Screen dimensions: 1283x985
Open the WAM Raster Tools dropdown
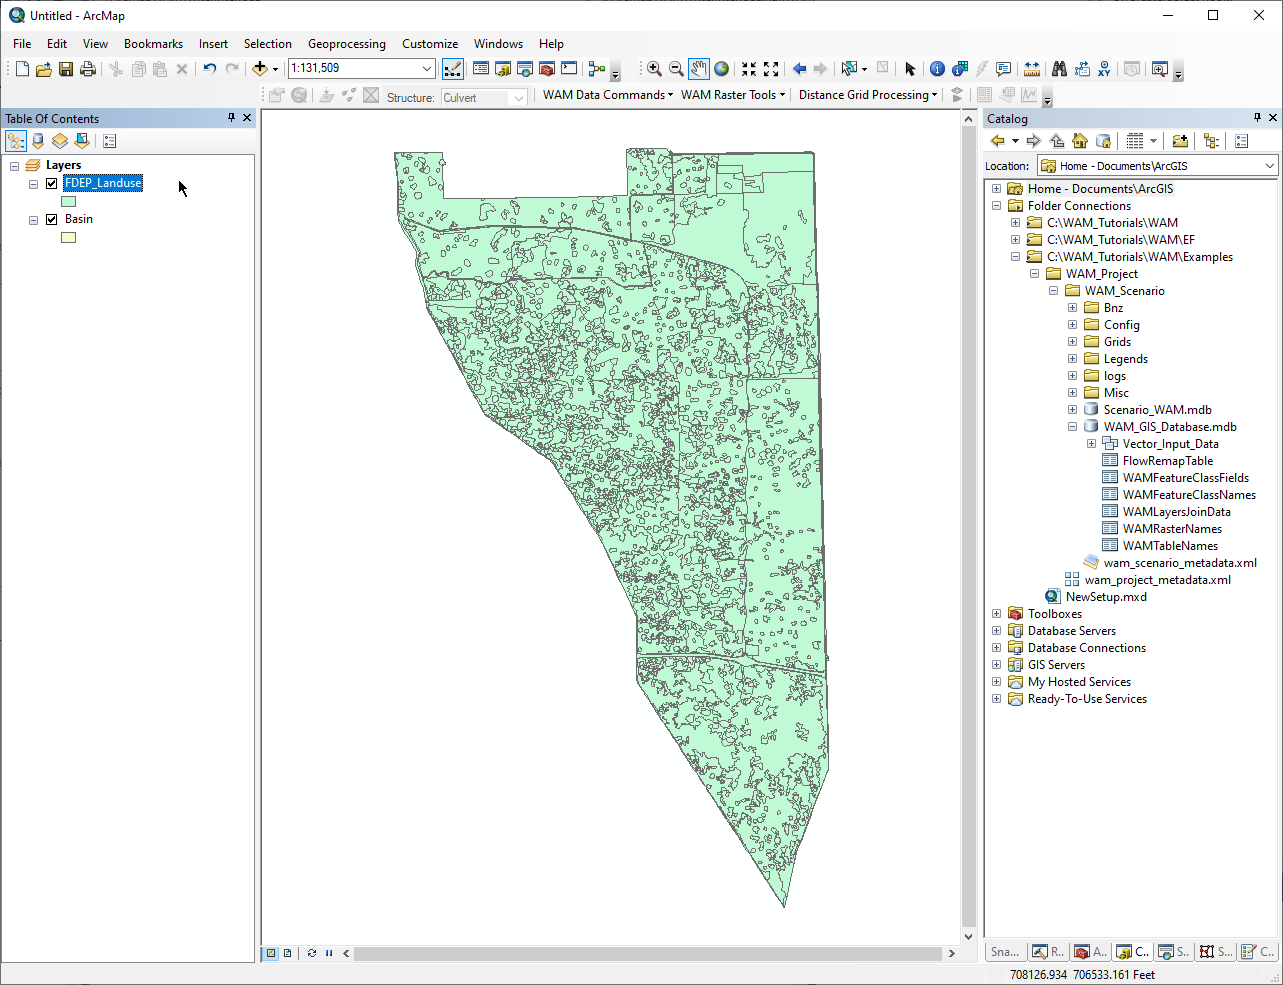coord(733,95)
